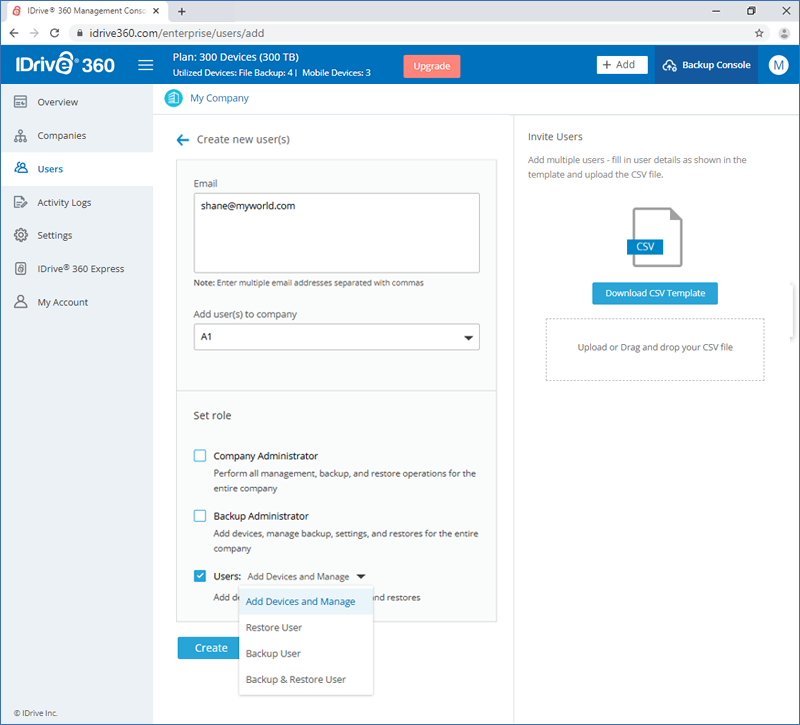Open a new browser tab
Viewport: 800px width, 725px height.
182,11
